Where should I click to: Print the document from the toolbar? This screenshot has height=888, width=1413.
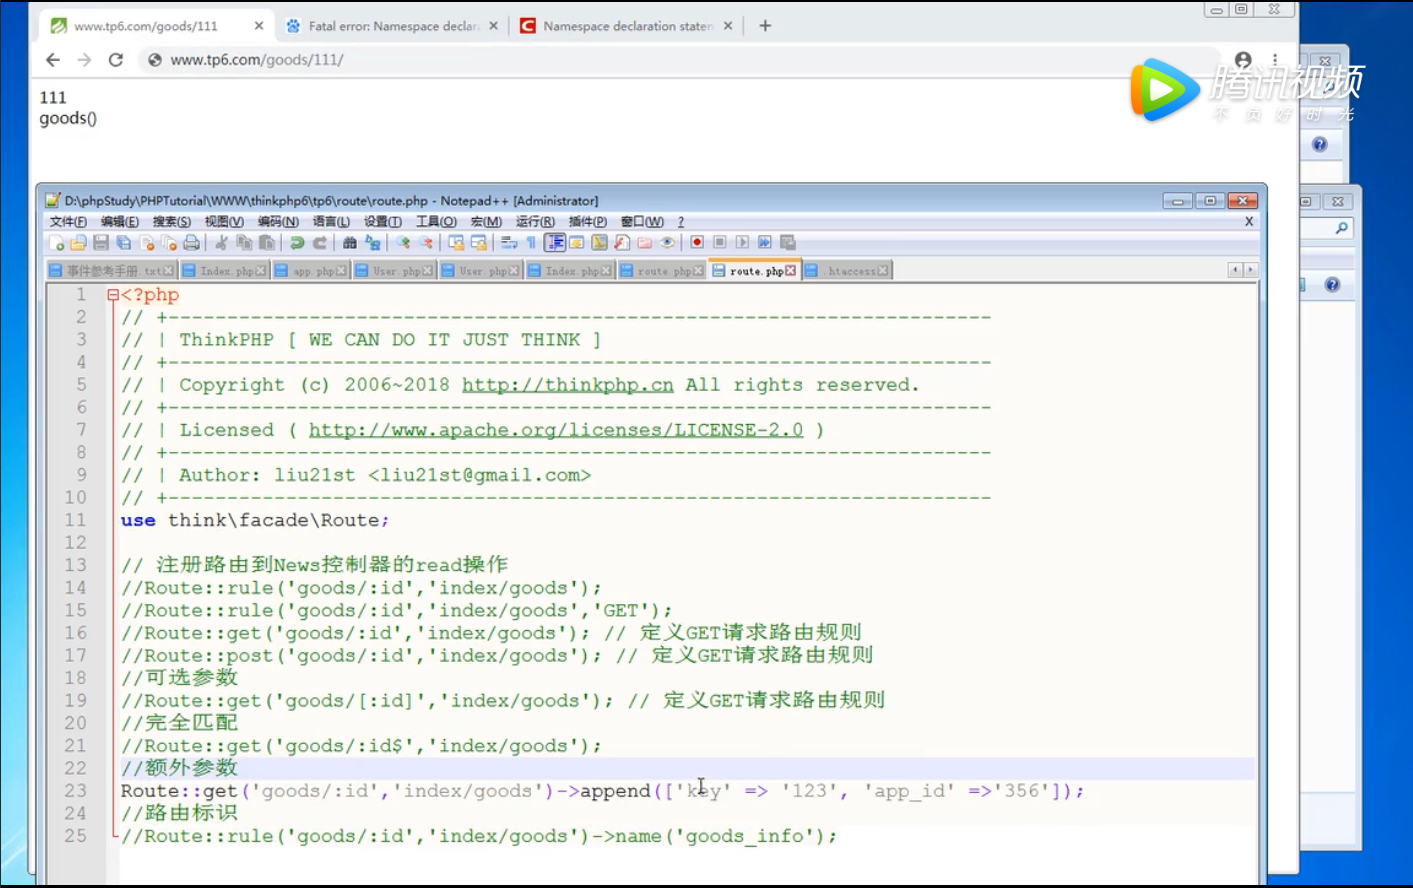(x=191, y=243)
